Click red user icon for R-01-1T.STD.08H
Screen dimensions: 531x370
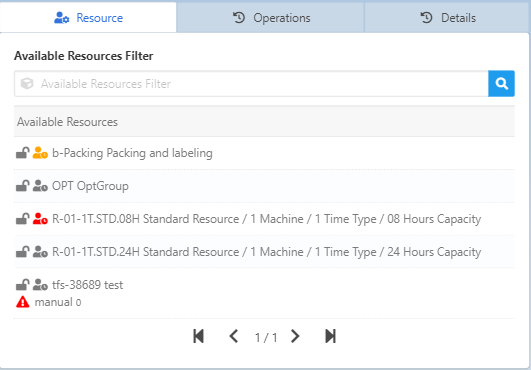tap(40, 219)
